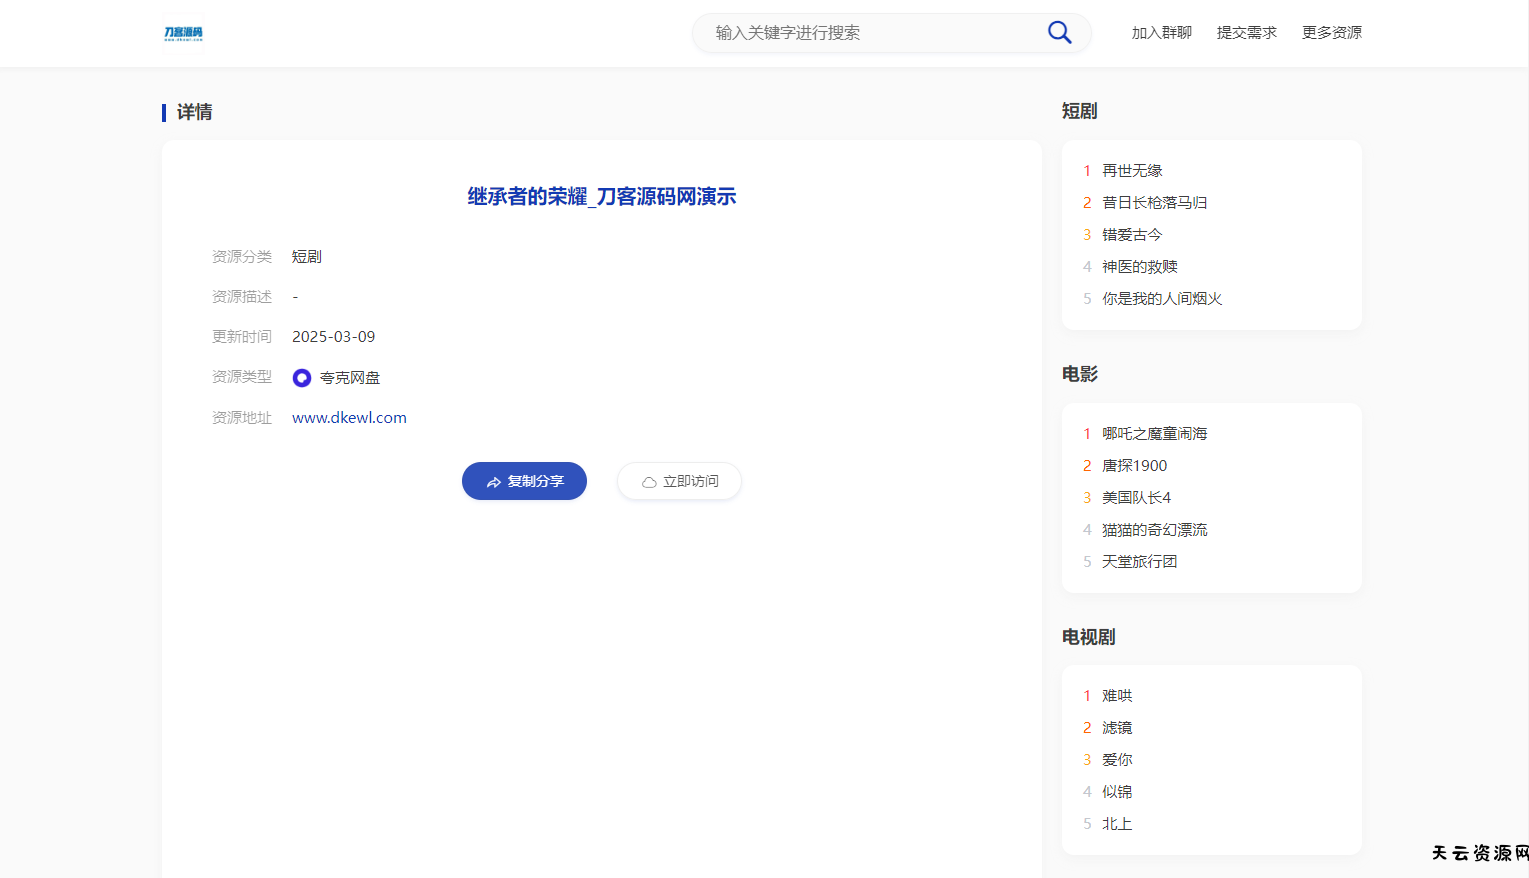This screenshot has height=878, width=1529.
Task: Open the 更多资源 menu item
Action: 1331,33
